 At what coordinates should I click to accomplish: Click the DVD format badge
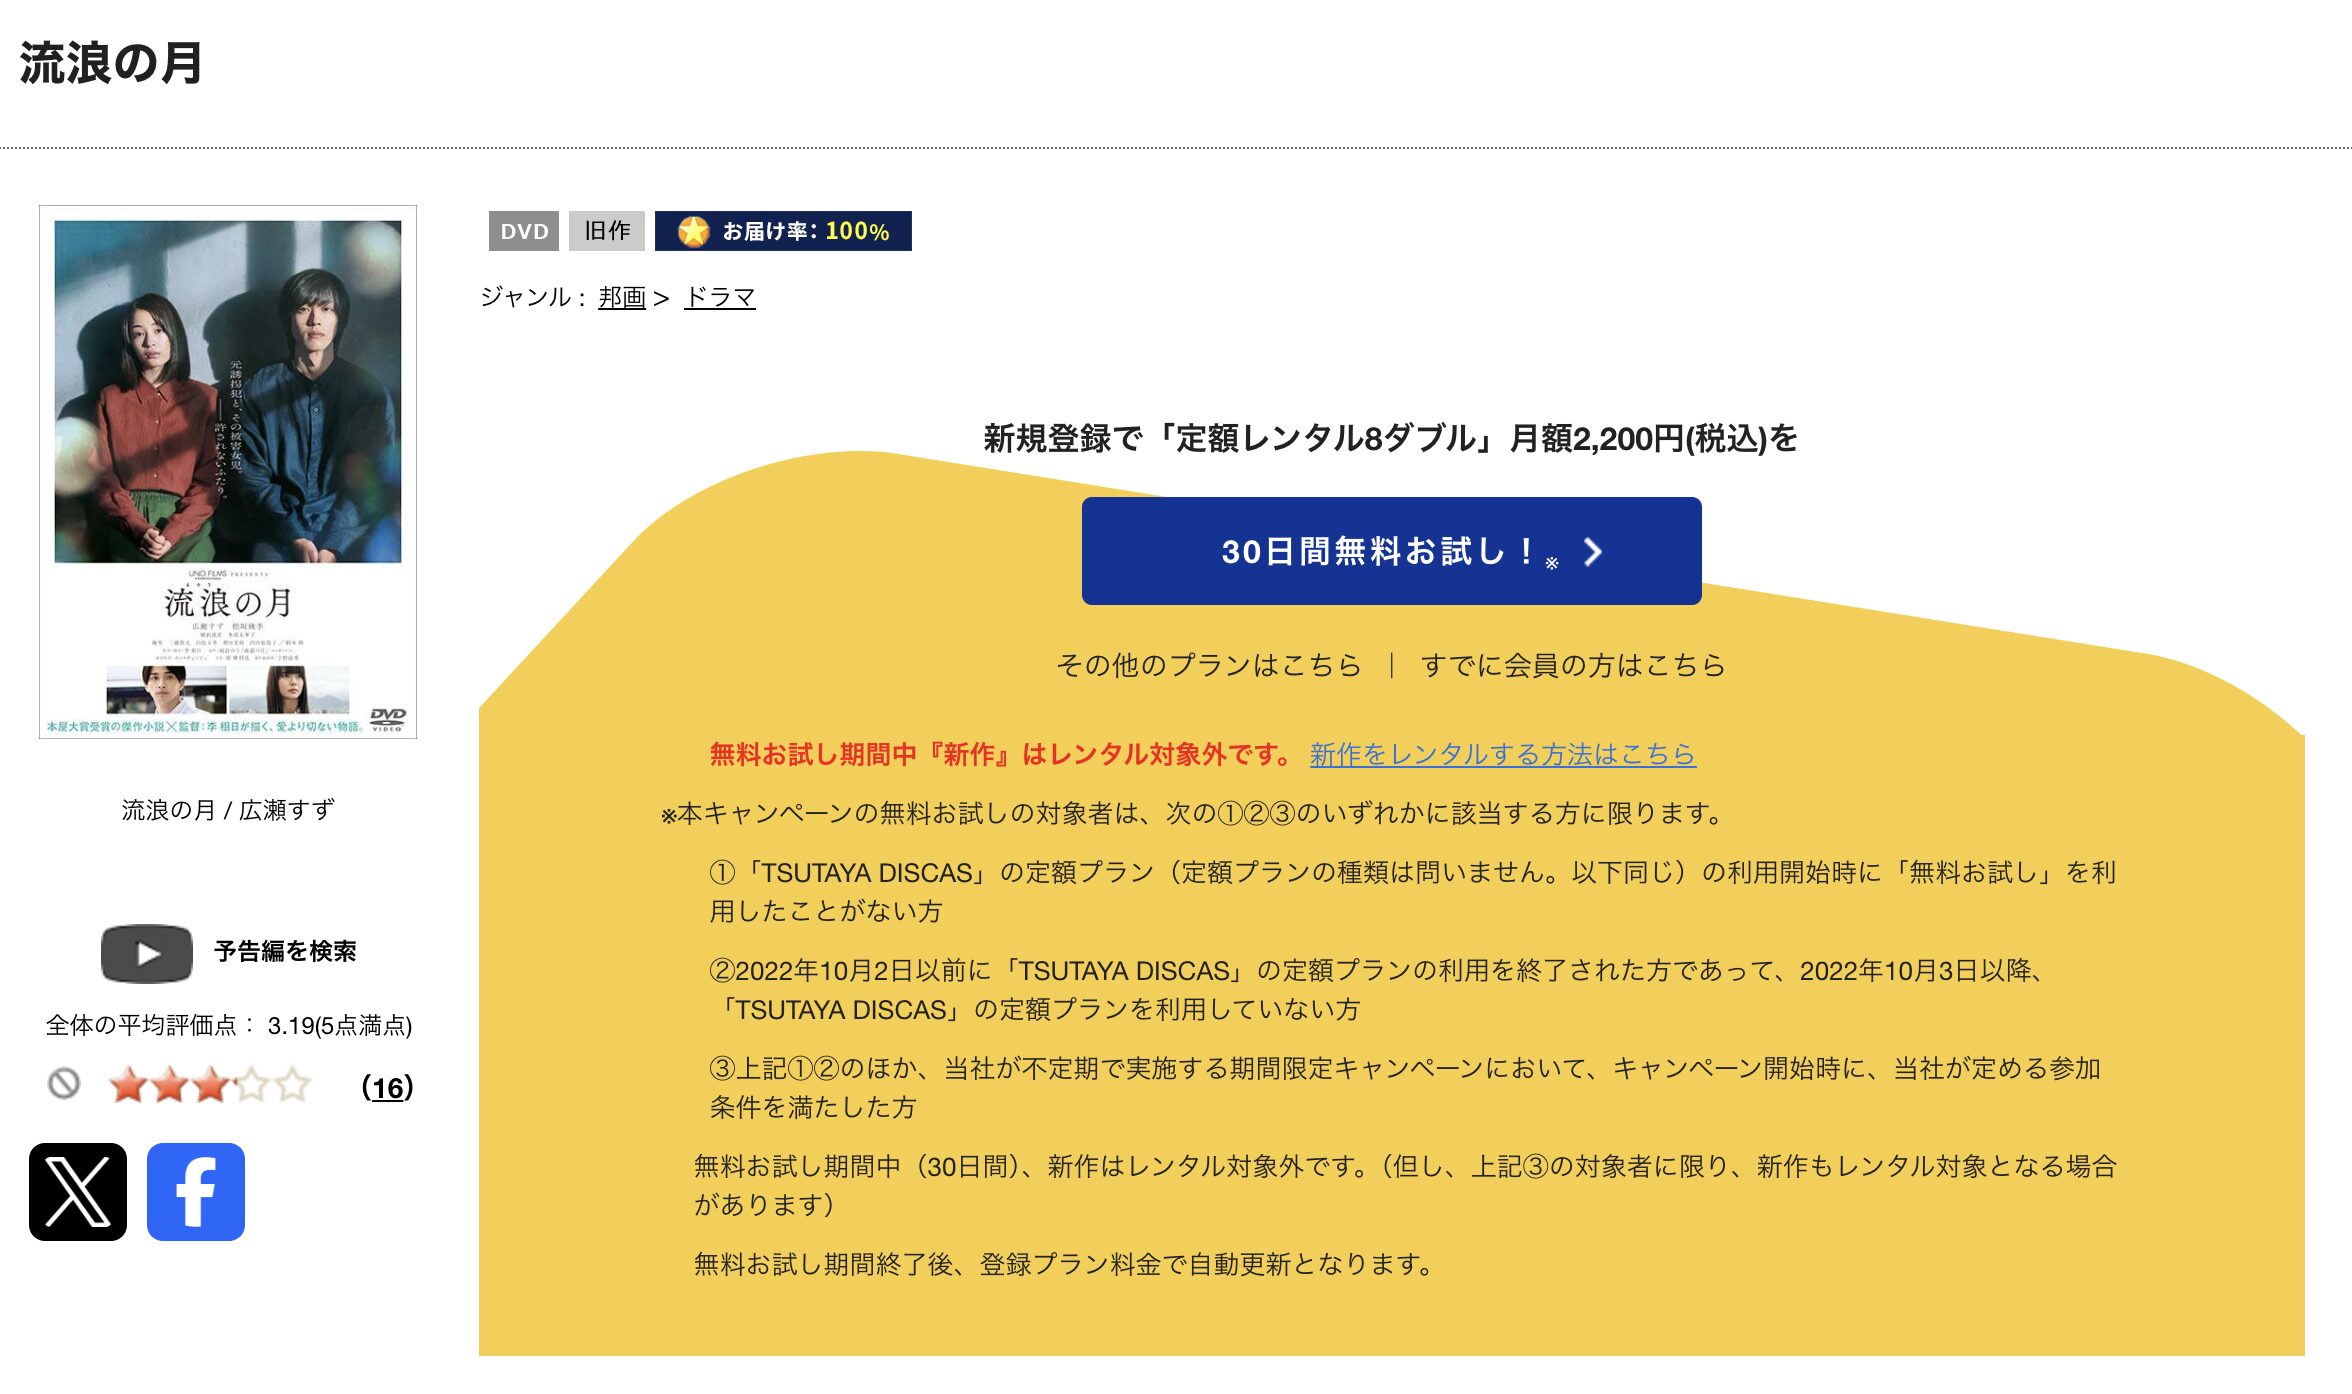(x=524, y=230)
